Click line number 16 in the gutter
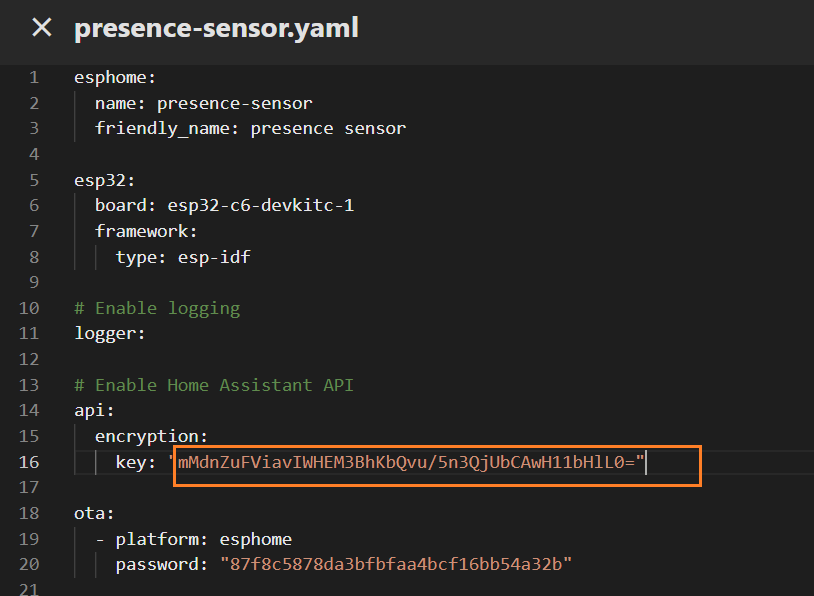This screenshot has width=814, height=596. point(28,462)
